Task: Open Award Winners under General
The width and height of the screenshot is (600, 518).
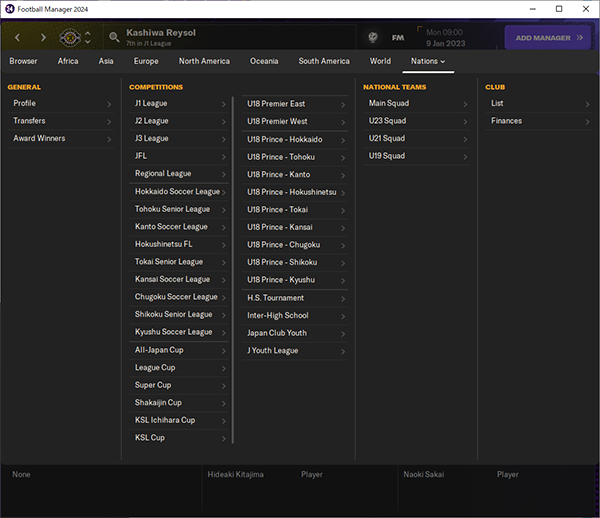Action: 61,138
